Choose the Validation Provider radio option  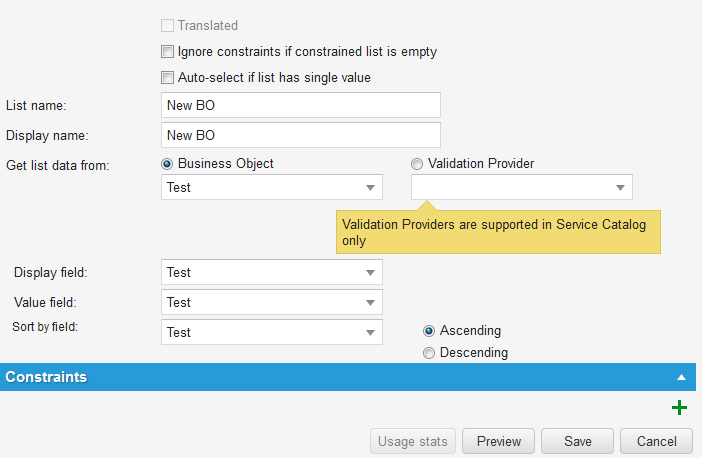417,163
